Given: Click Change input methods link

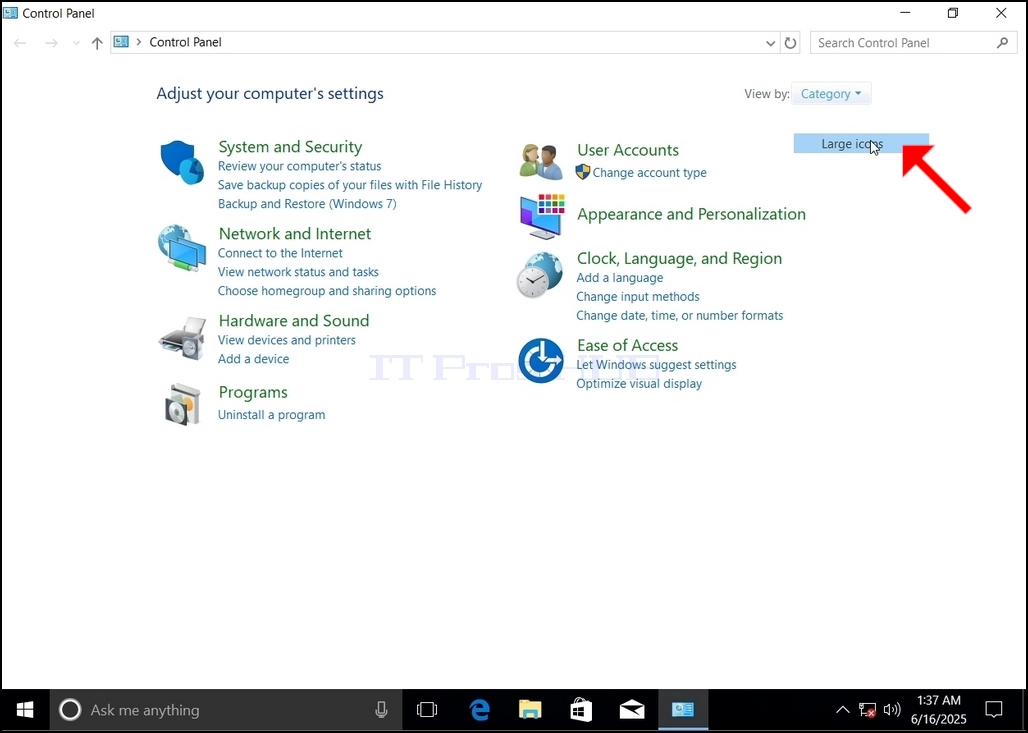Looking at the screenshot, I should [x=638, y=296].
